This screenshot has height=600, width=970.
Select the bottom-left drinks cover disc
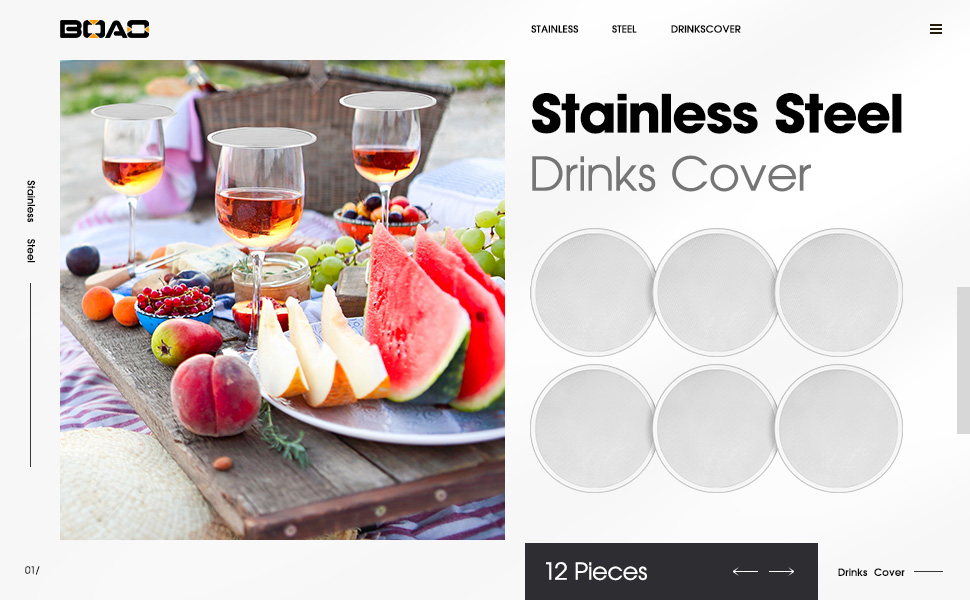(x=593, y=428)
